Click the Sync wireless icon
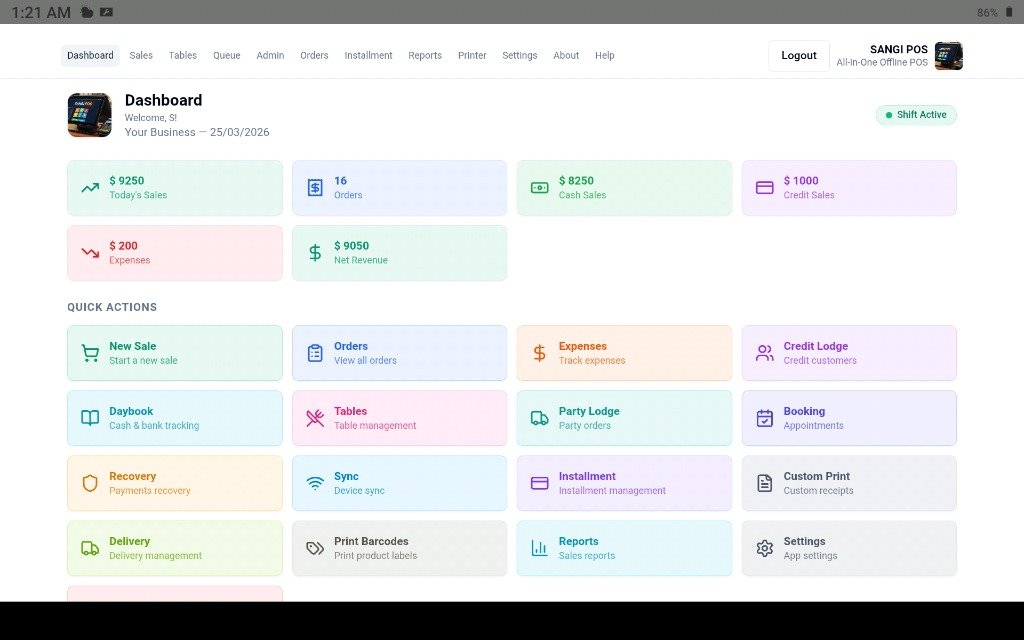1024x640 pixels. click(x=314, y=482)
